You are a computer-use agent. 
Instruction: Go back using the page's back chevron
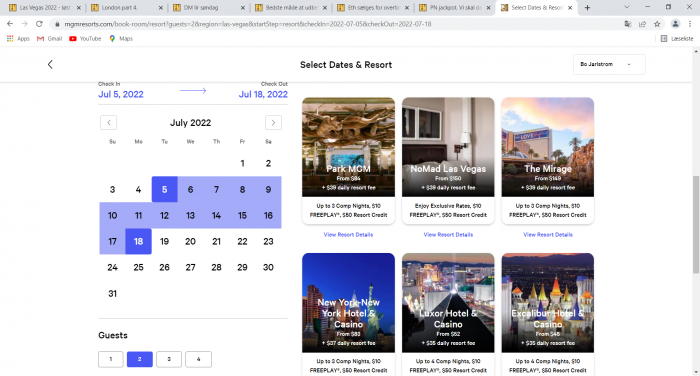pyautogui.click(x=50, y=64)
